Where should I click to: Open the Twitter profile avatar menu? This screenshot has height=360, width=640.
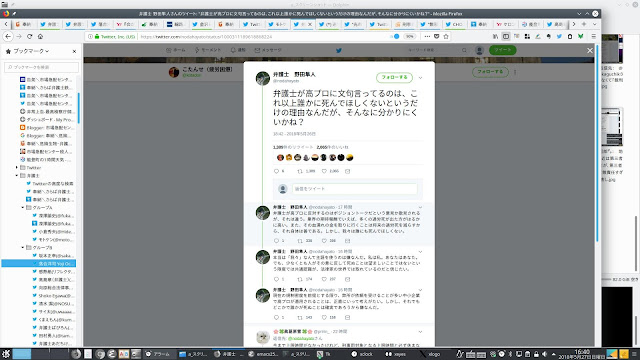(479, 50)
